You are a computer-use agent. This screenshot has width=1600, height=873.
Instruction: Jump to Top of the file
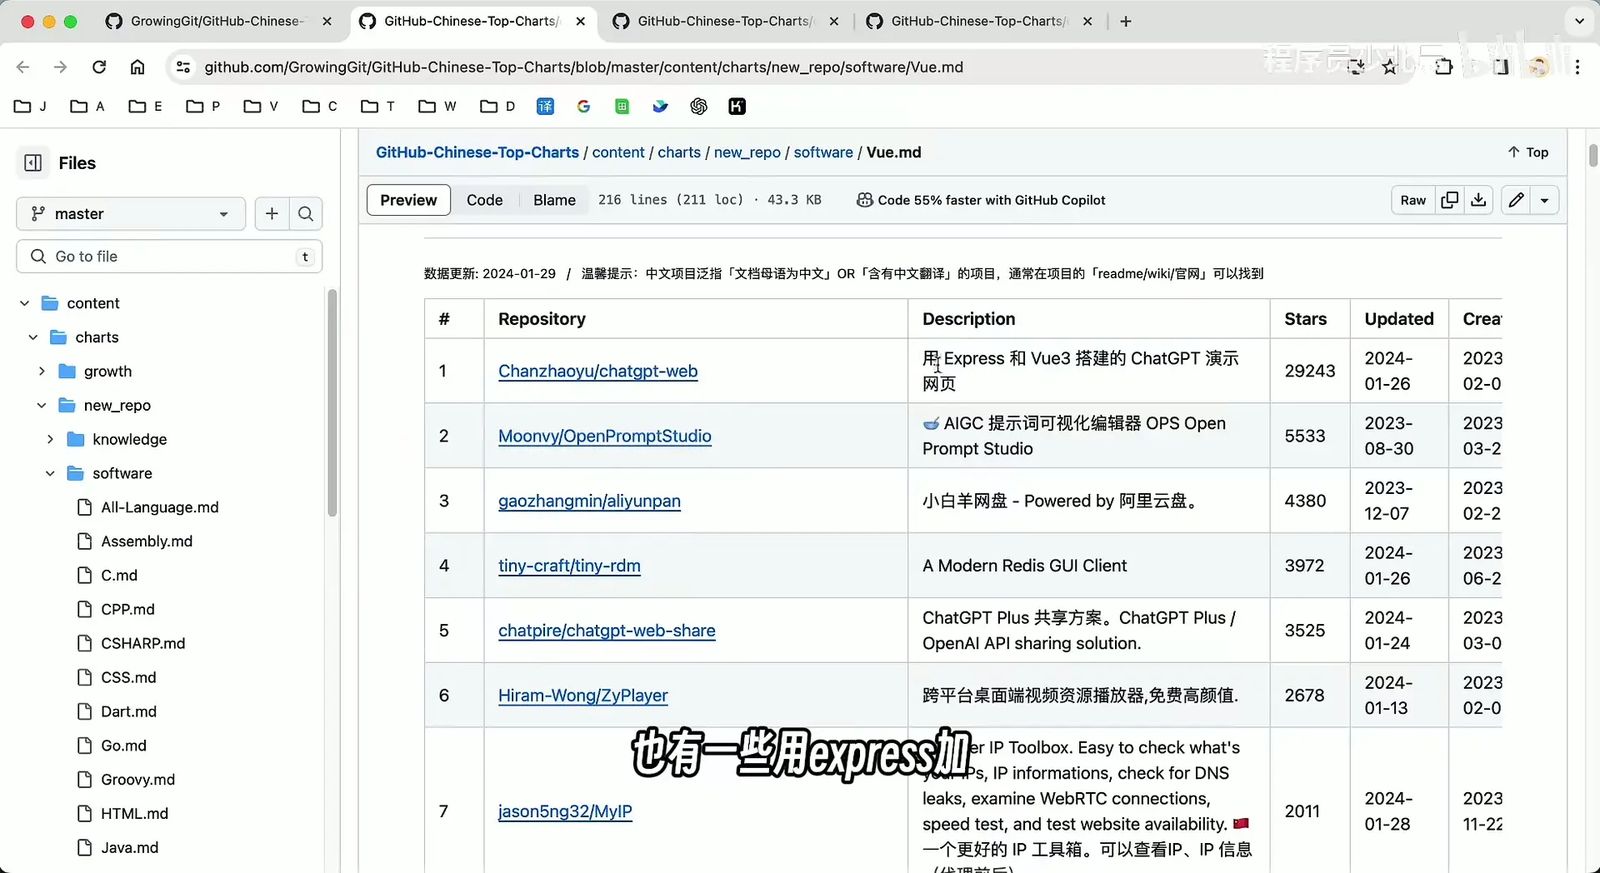coord(1528,152)
